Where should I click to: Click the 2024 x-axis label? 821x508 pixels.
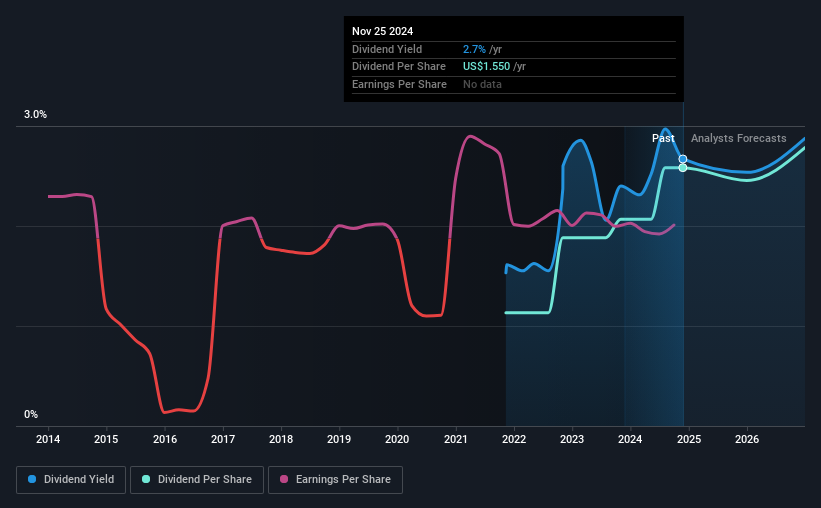pos(630,439)
